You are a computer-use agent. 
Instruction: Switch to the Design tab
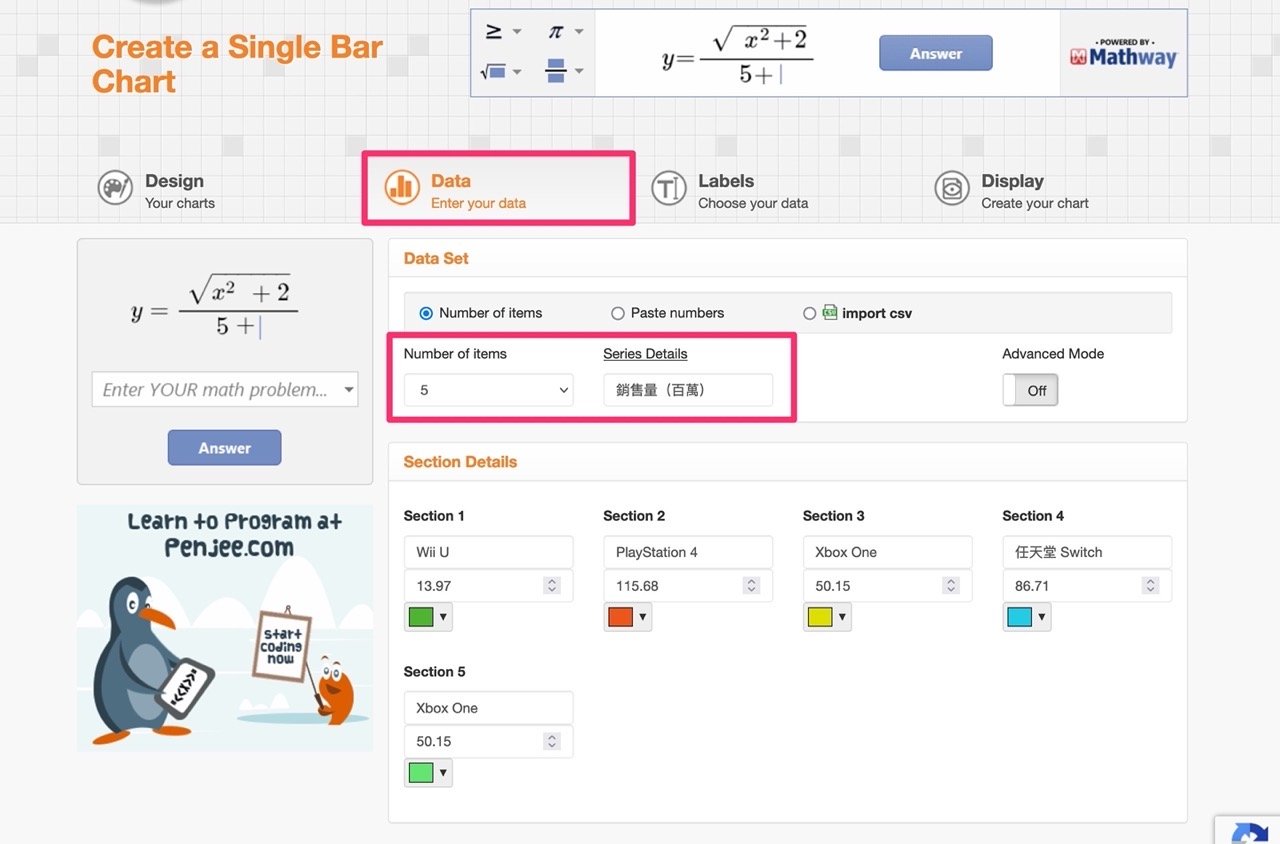157,190
